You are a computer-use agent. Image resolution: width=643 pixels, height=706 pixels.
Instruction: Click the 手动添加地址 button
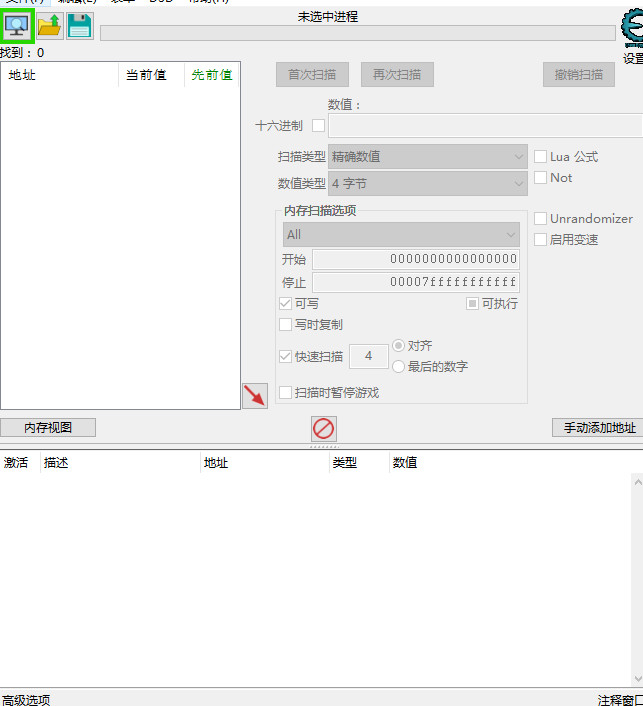coord(598,428)
